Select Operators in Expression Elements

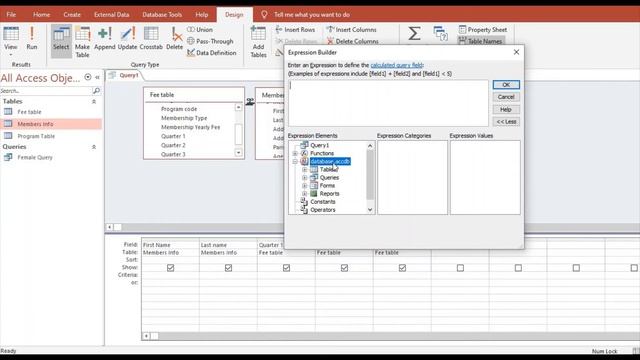[x=322, y=210]
